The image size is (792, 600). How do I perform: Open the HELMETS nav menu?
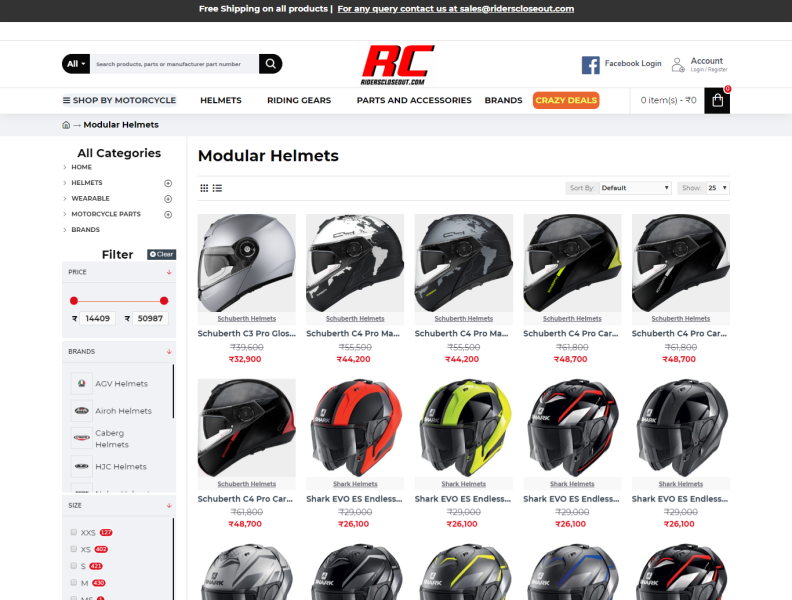(221, 100)
